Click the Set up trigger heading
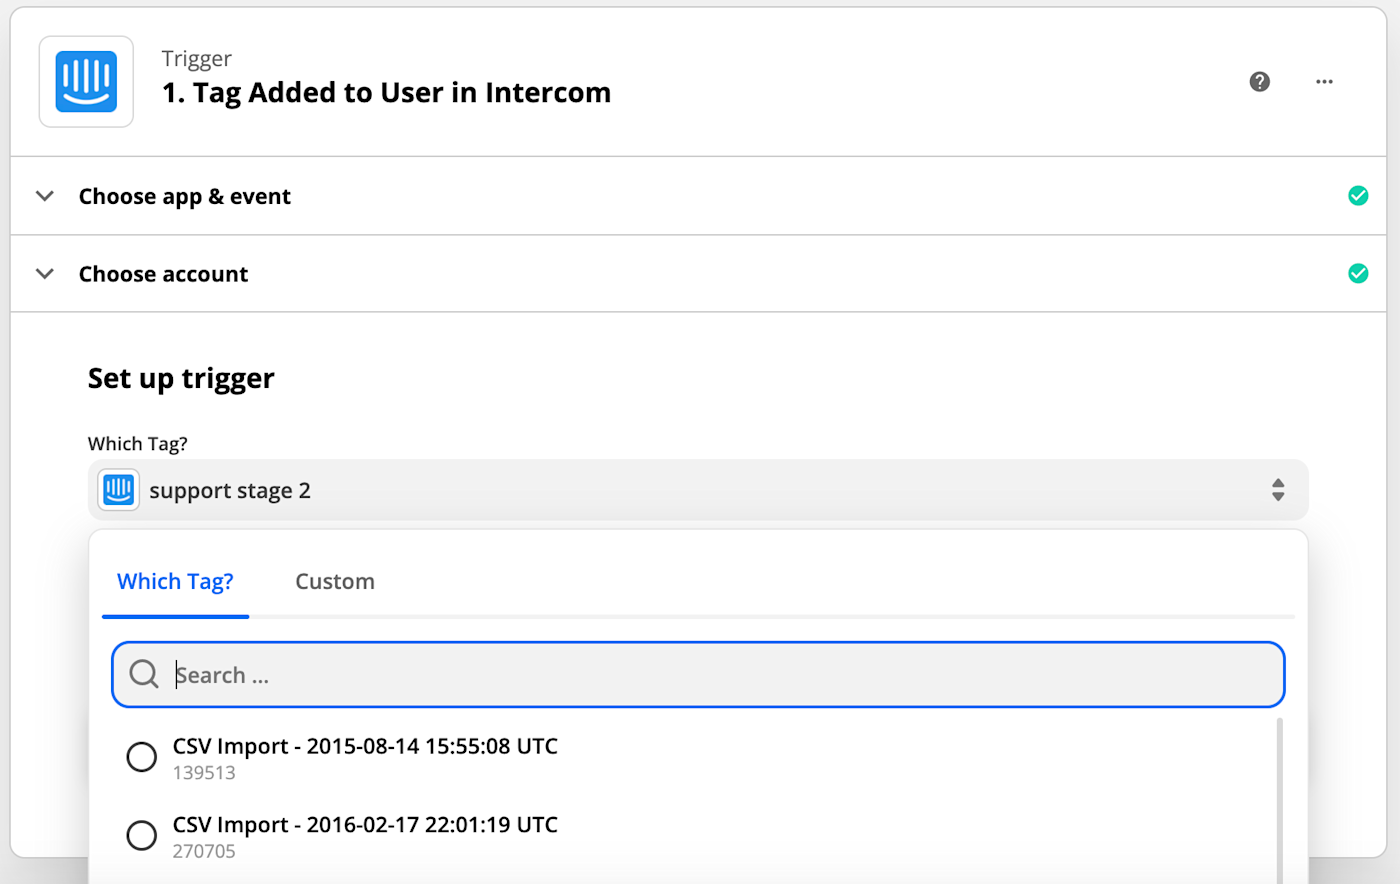The image size is (1400, 884). (181, 379)
